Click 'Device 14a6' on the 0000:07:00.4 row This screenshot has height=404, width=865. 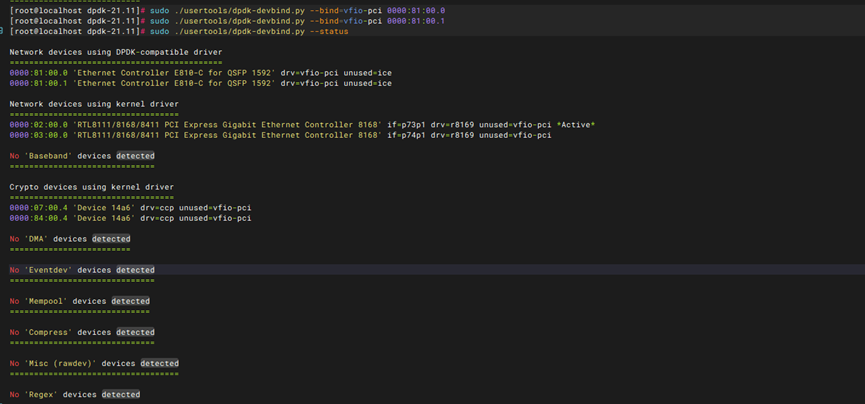(104, 208)
